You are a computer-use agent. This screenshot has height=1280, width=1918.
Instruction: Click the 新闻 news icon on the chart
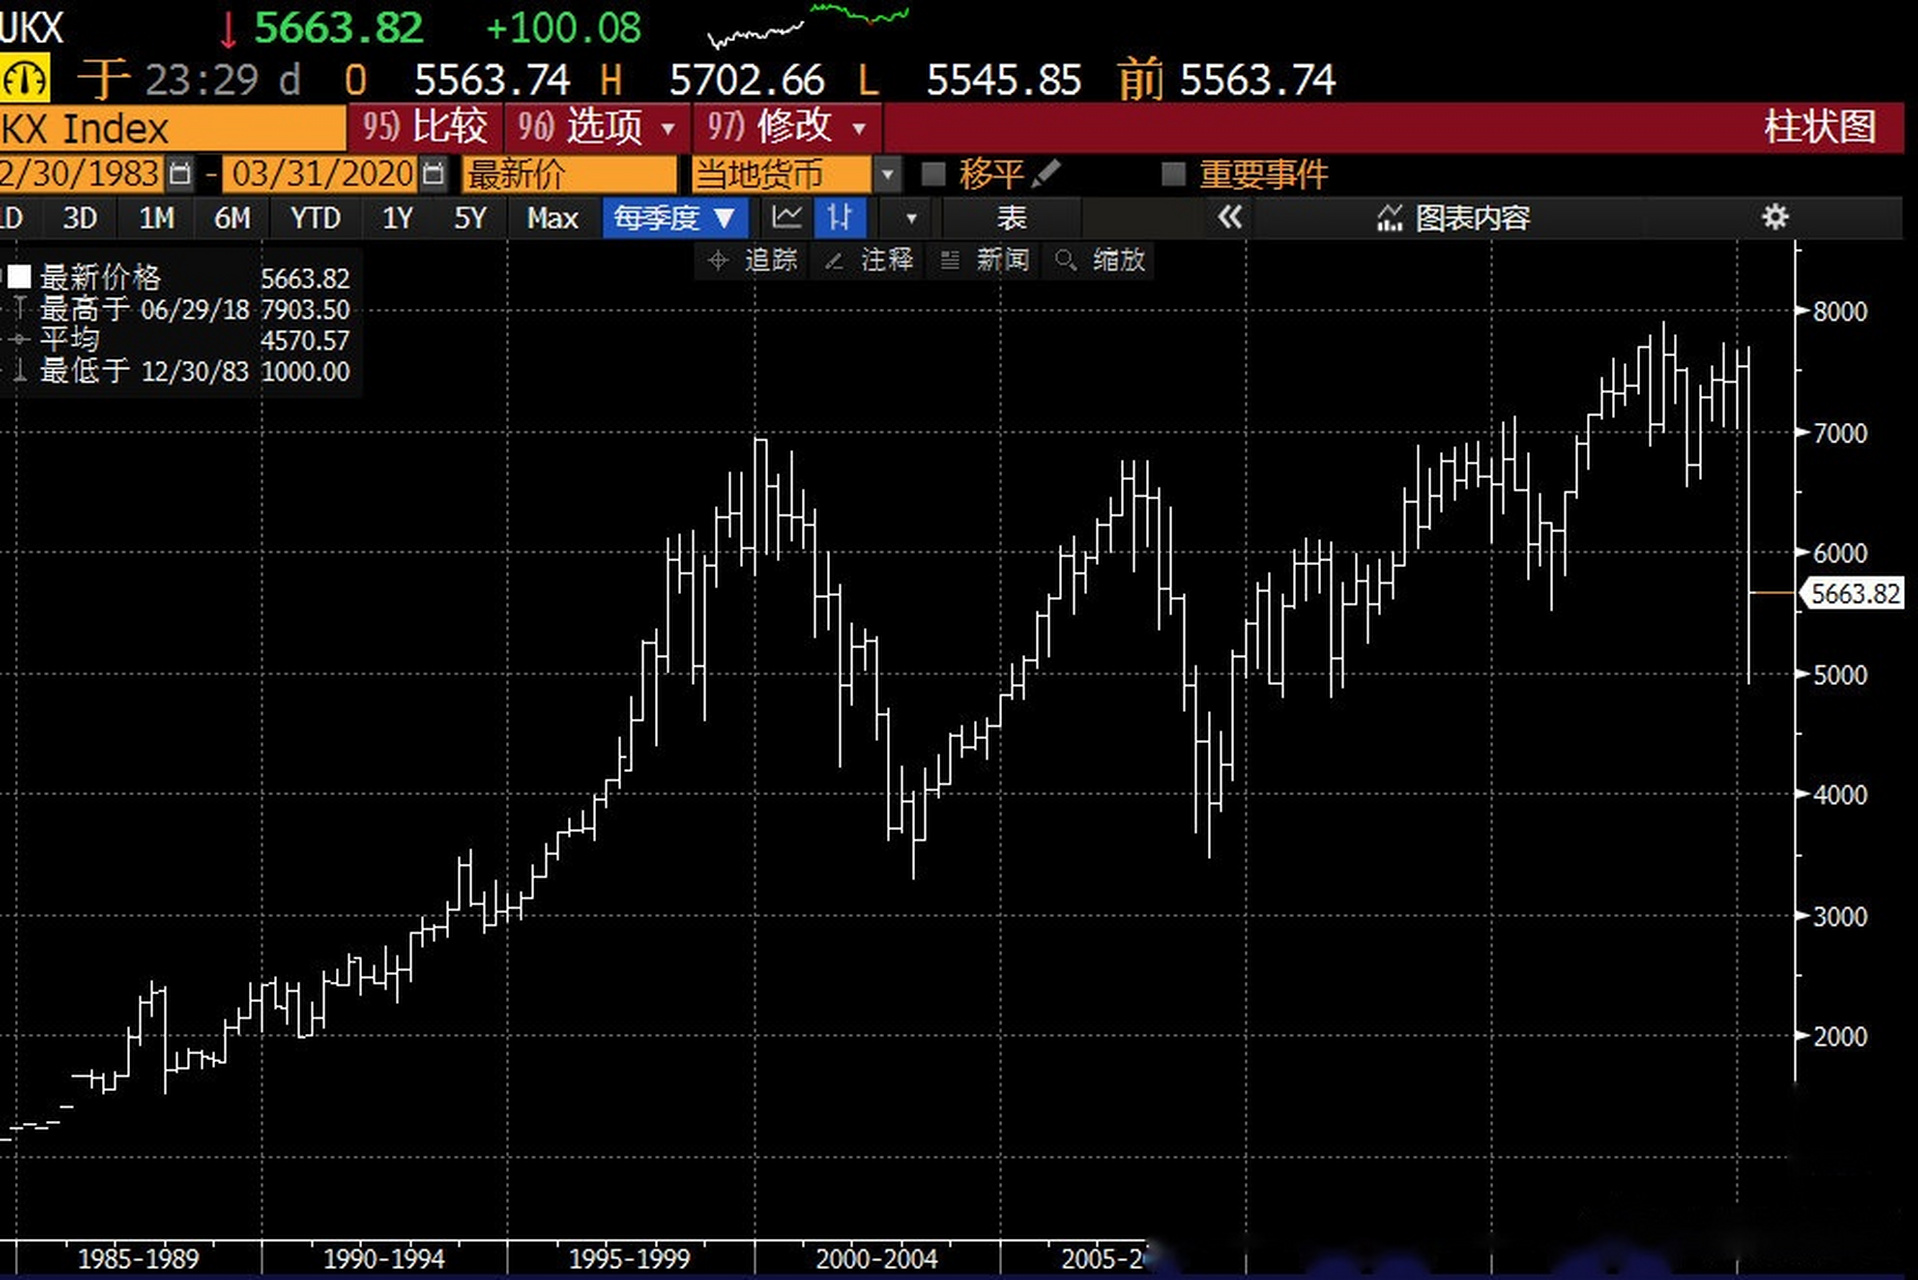[x=949, y=261]
